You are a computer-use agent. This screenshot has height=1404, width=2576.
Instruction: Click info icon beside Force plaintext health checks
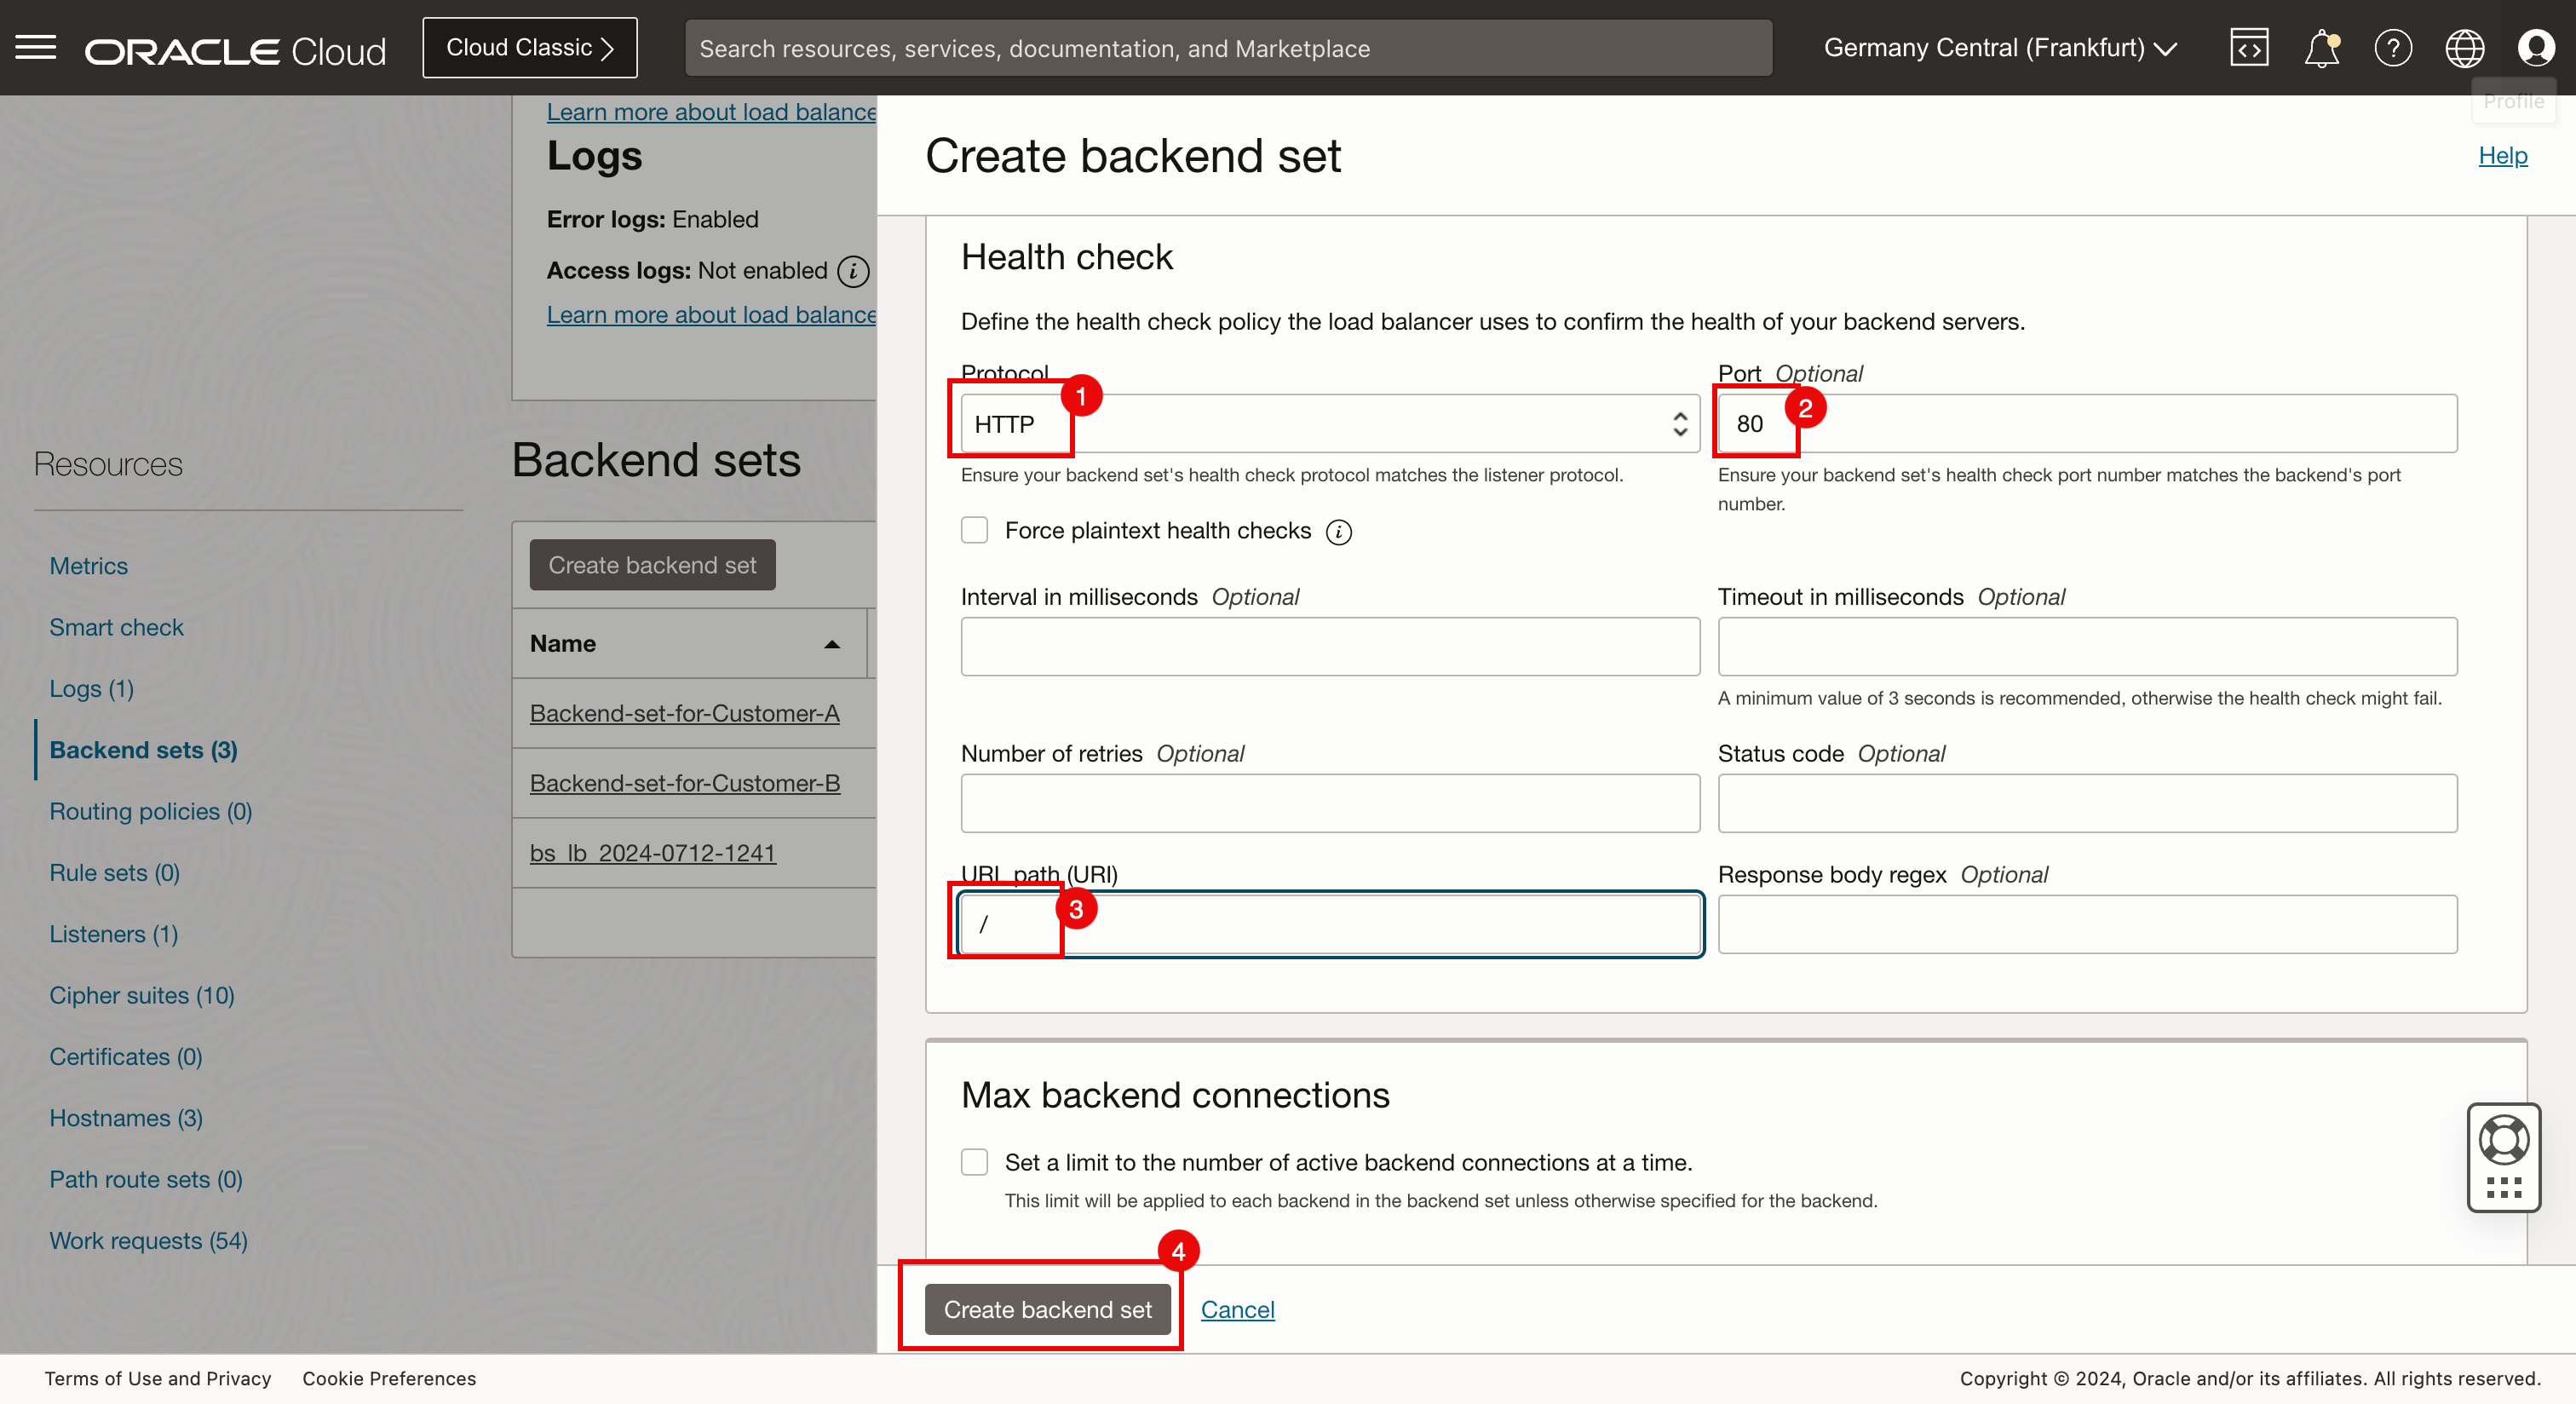1338,532
